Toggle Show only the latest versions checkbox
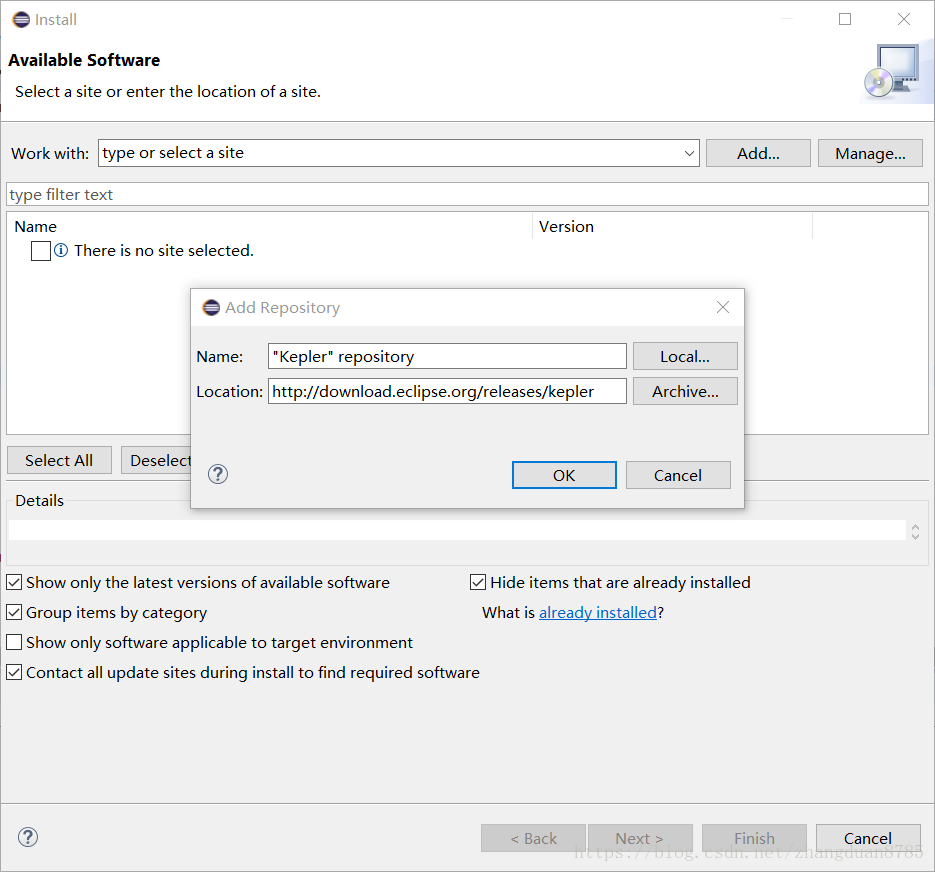Screen dimensions: 935x872 [14, 582]
